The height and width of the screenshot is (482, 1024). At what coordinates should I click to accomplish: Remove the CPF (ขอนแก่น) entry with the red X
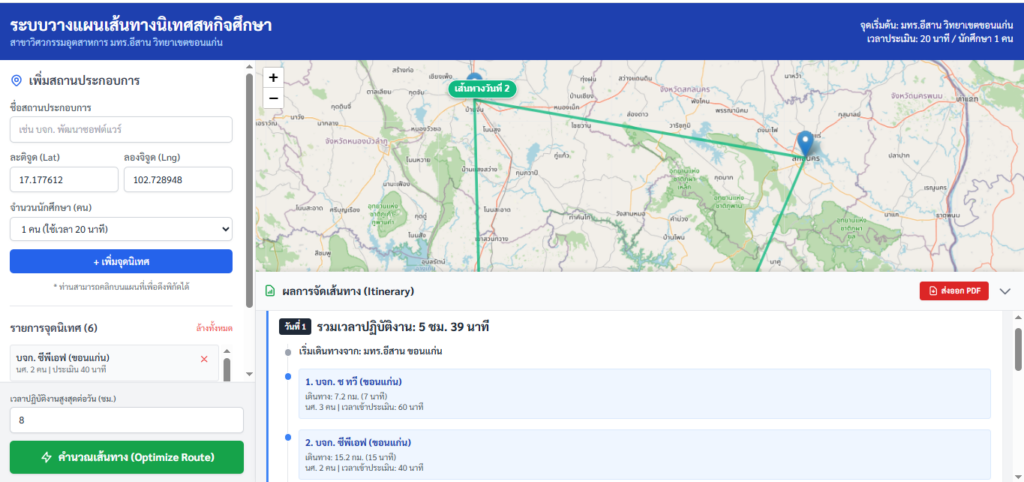(x=204, y=358)
